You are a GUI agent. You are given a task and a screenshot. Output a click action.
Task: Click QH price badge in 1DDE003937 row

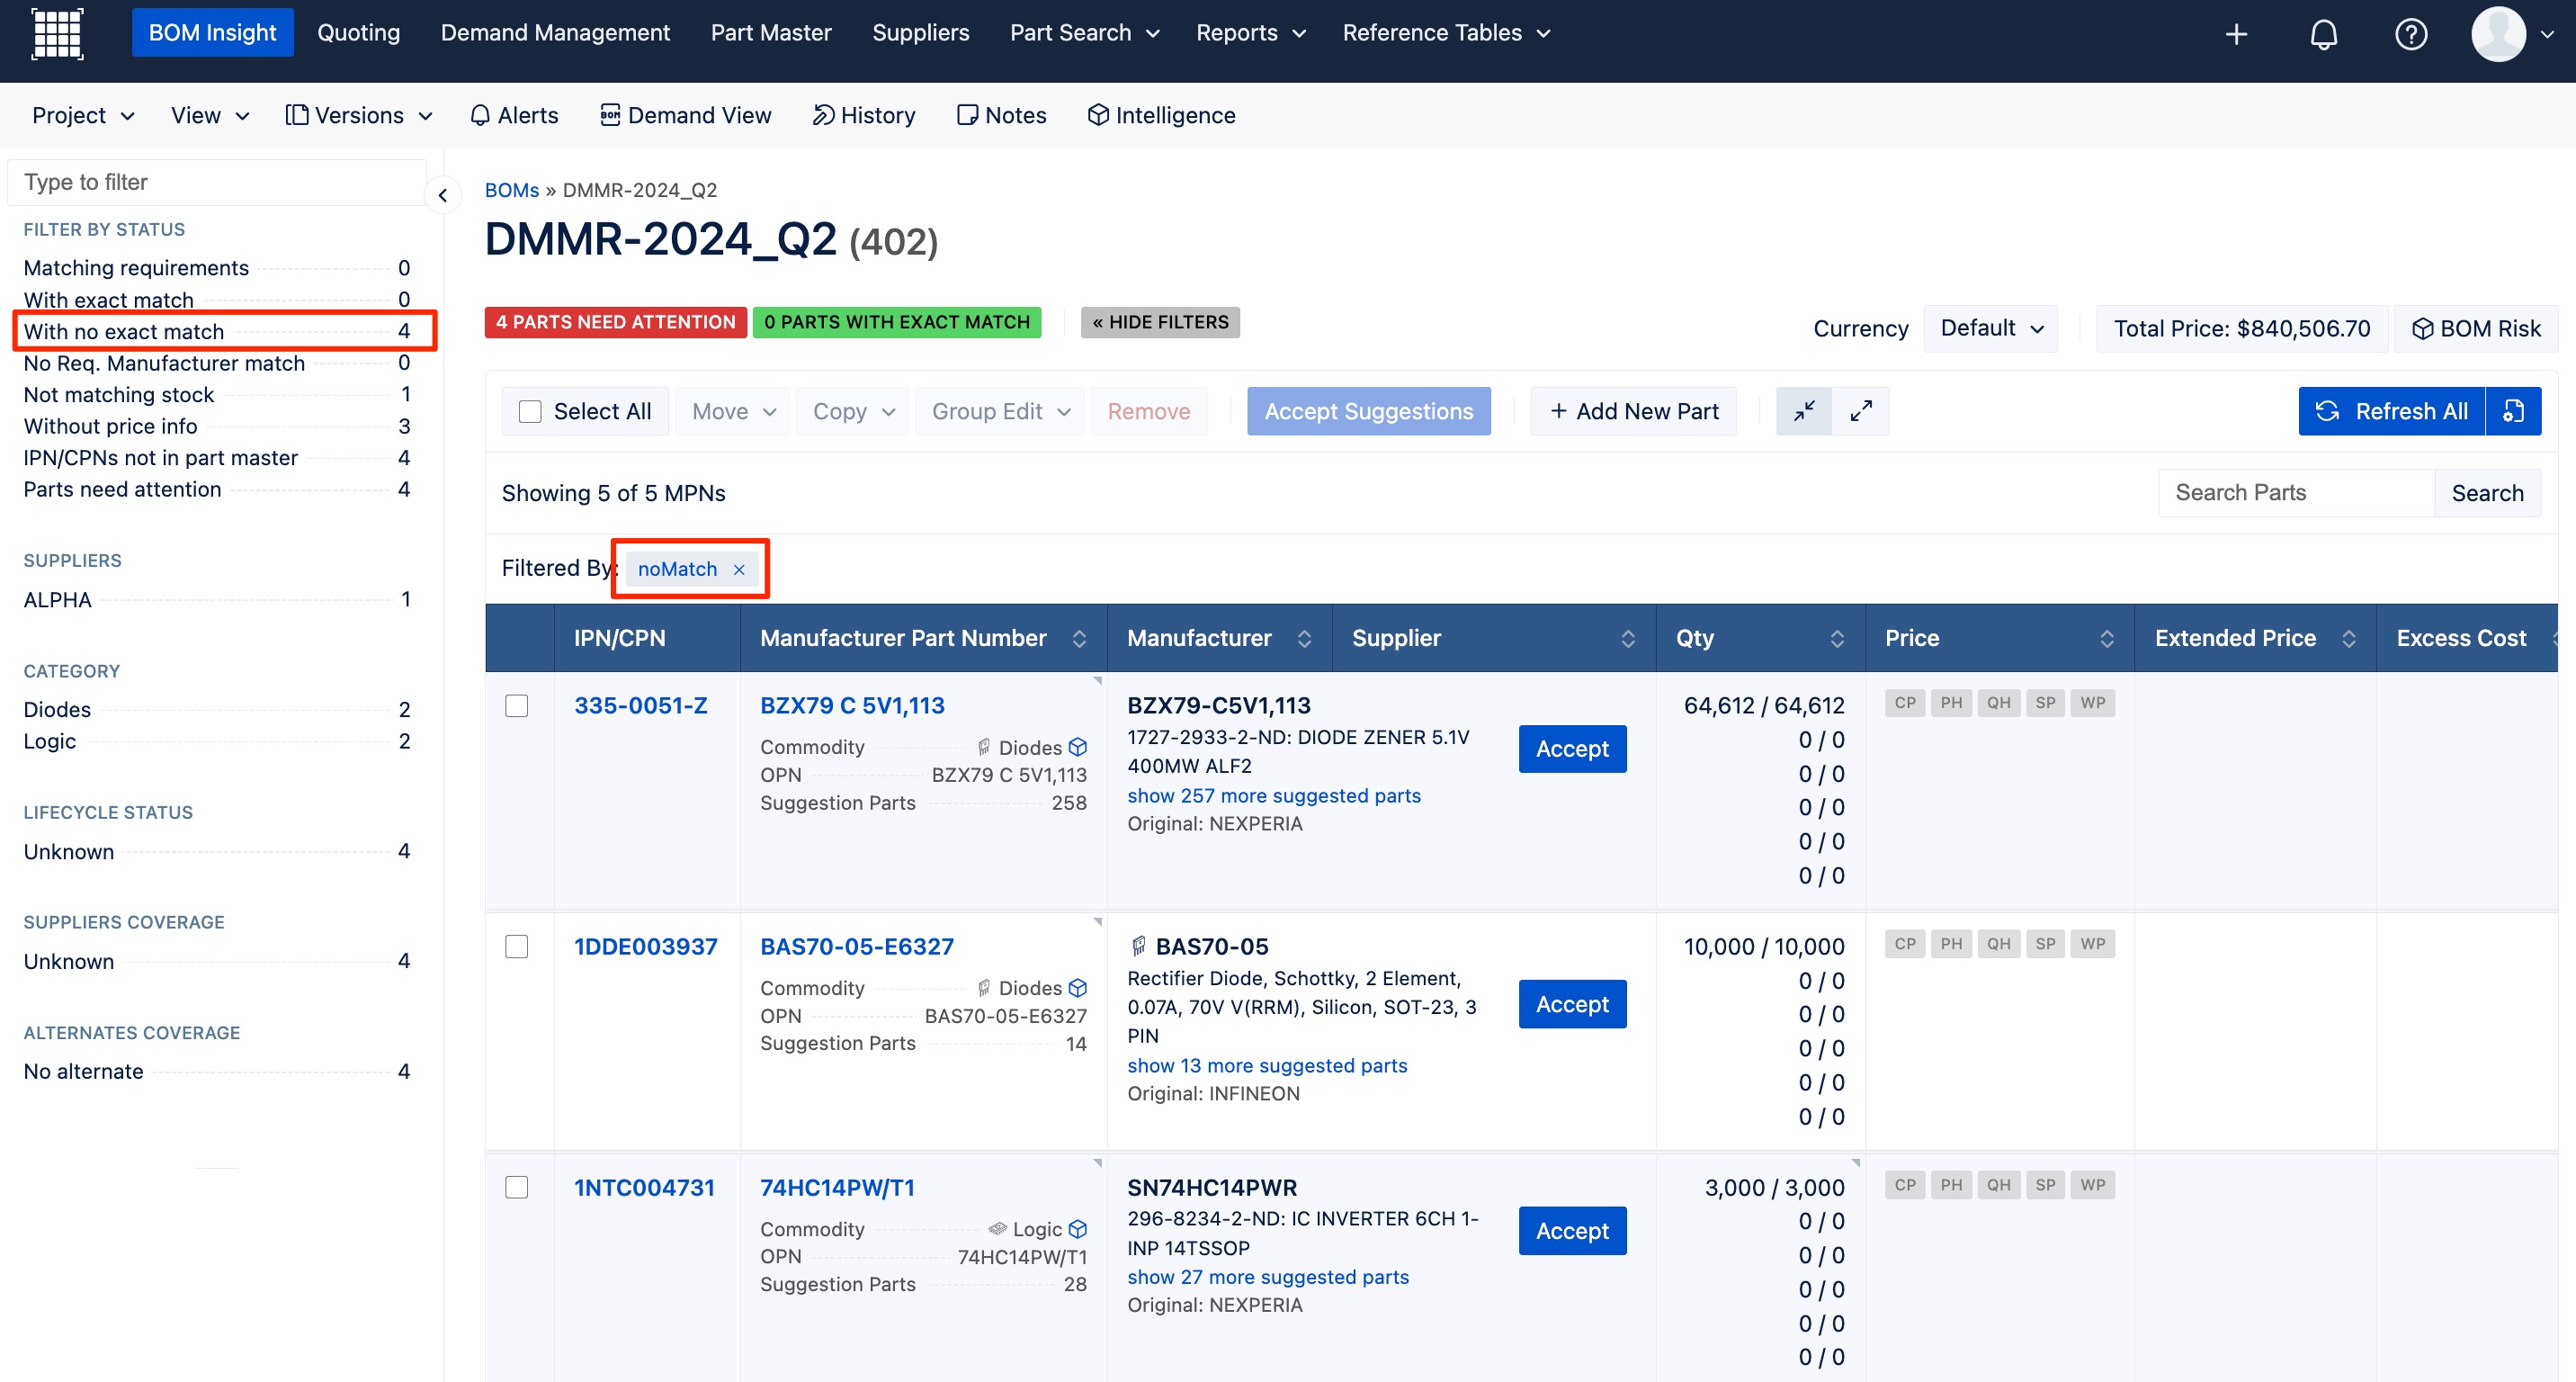1998,944
